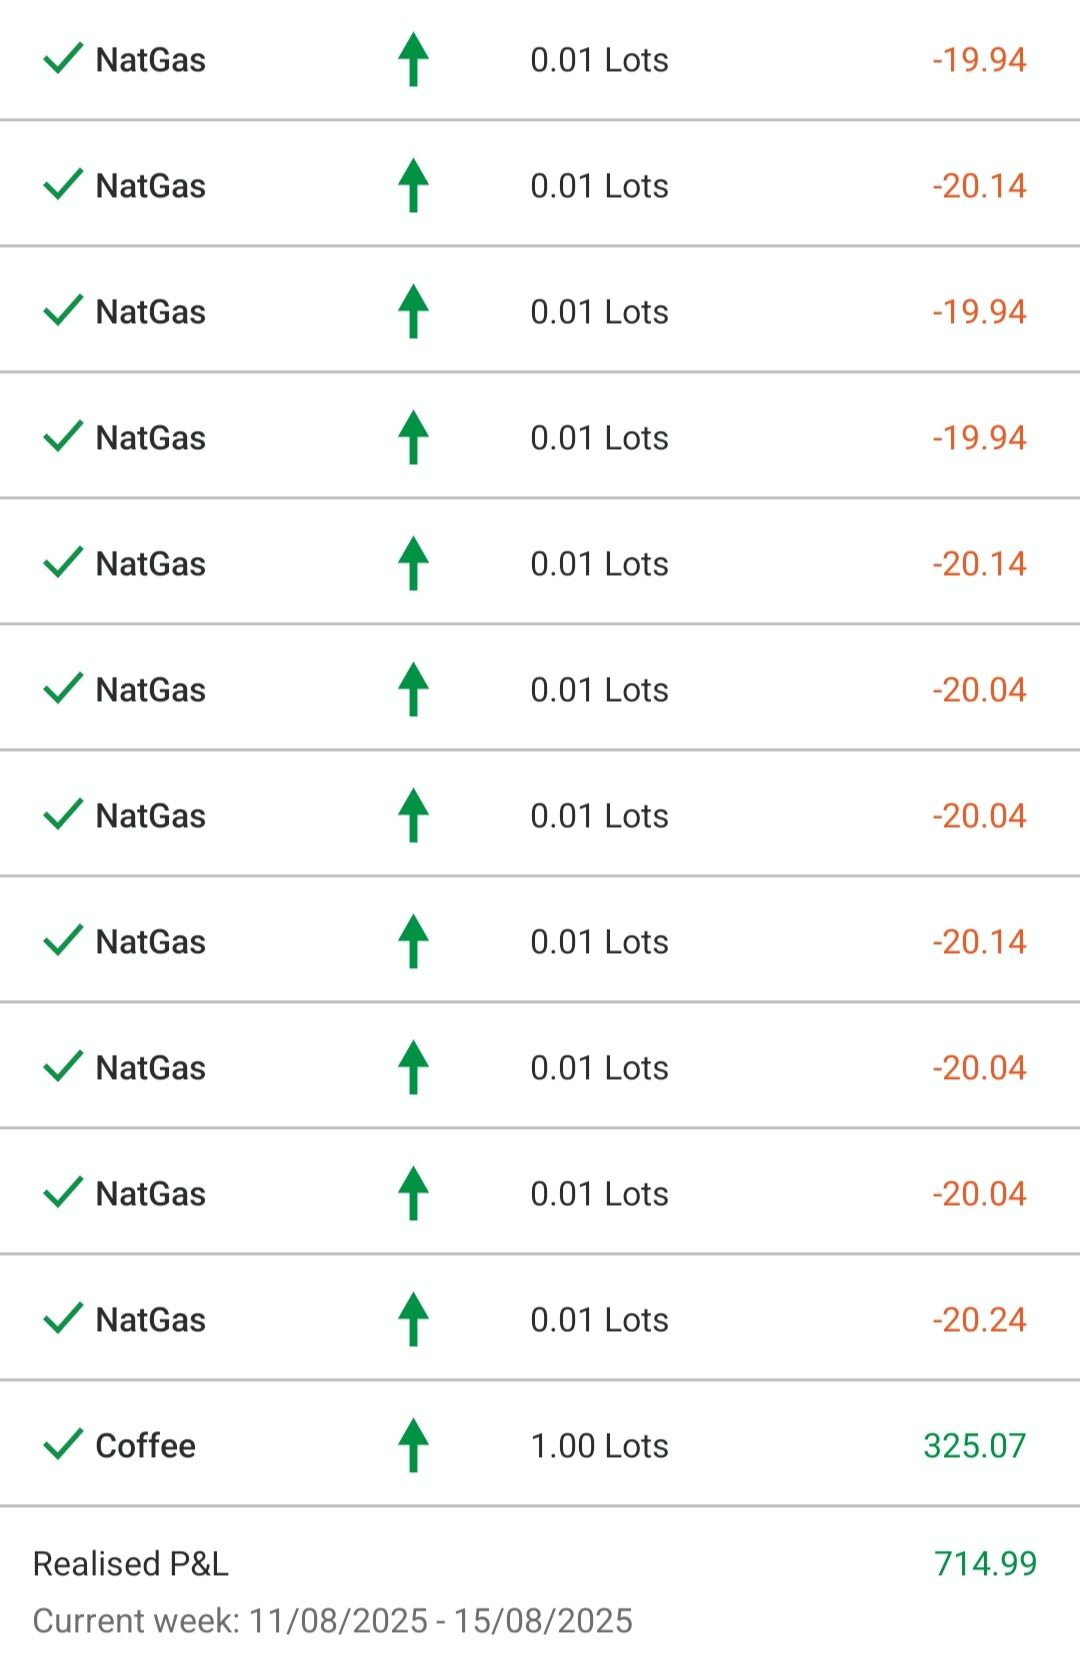Screen dimensions: 1080x1656
Task: Click the Realised P&L label
Action: 130,1563
